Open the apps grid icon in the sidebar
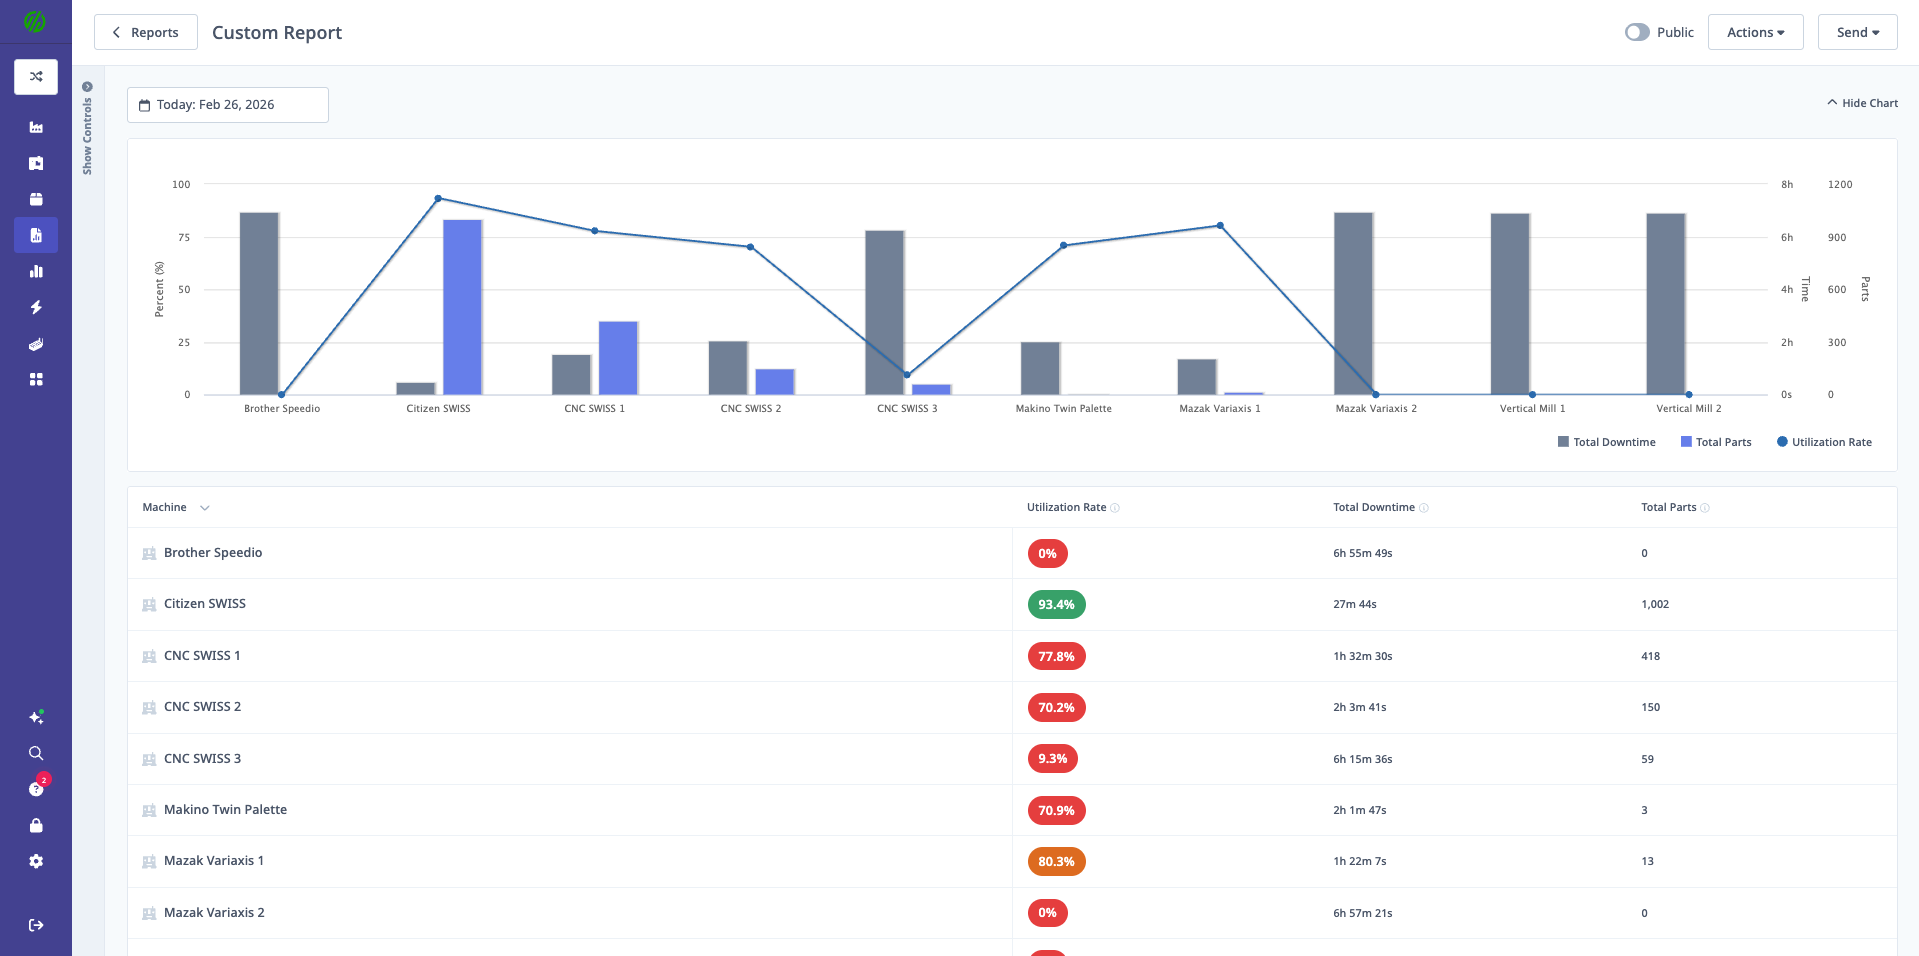Viewport: 1919px width, 956px height. [x=36, y=379]
